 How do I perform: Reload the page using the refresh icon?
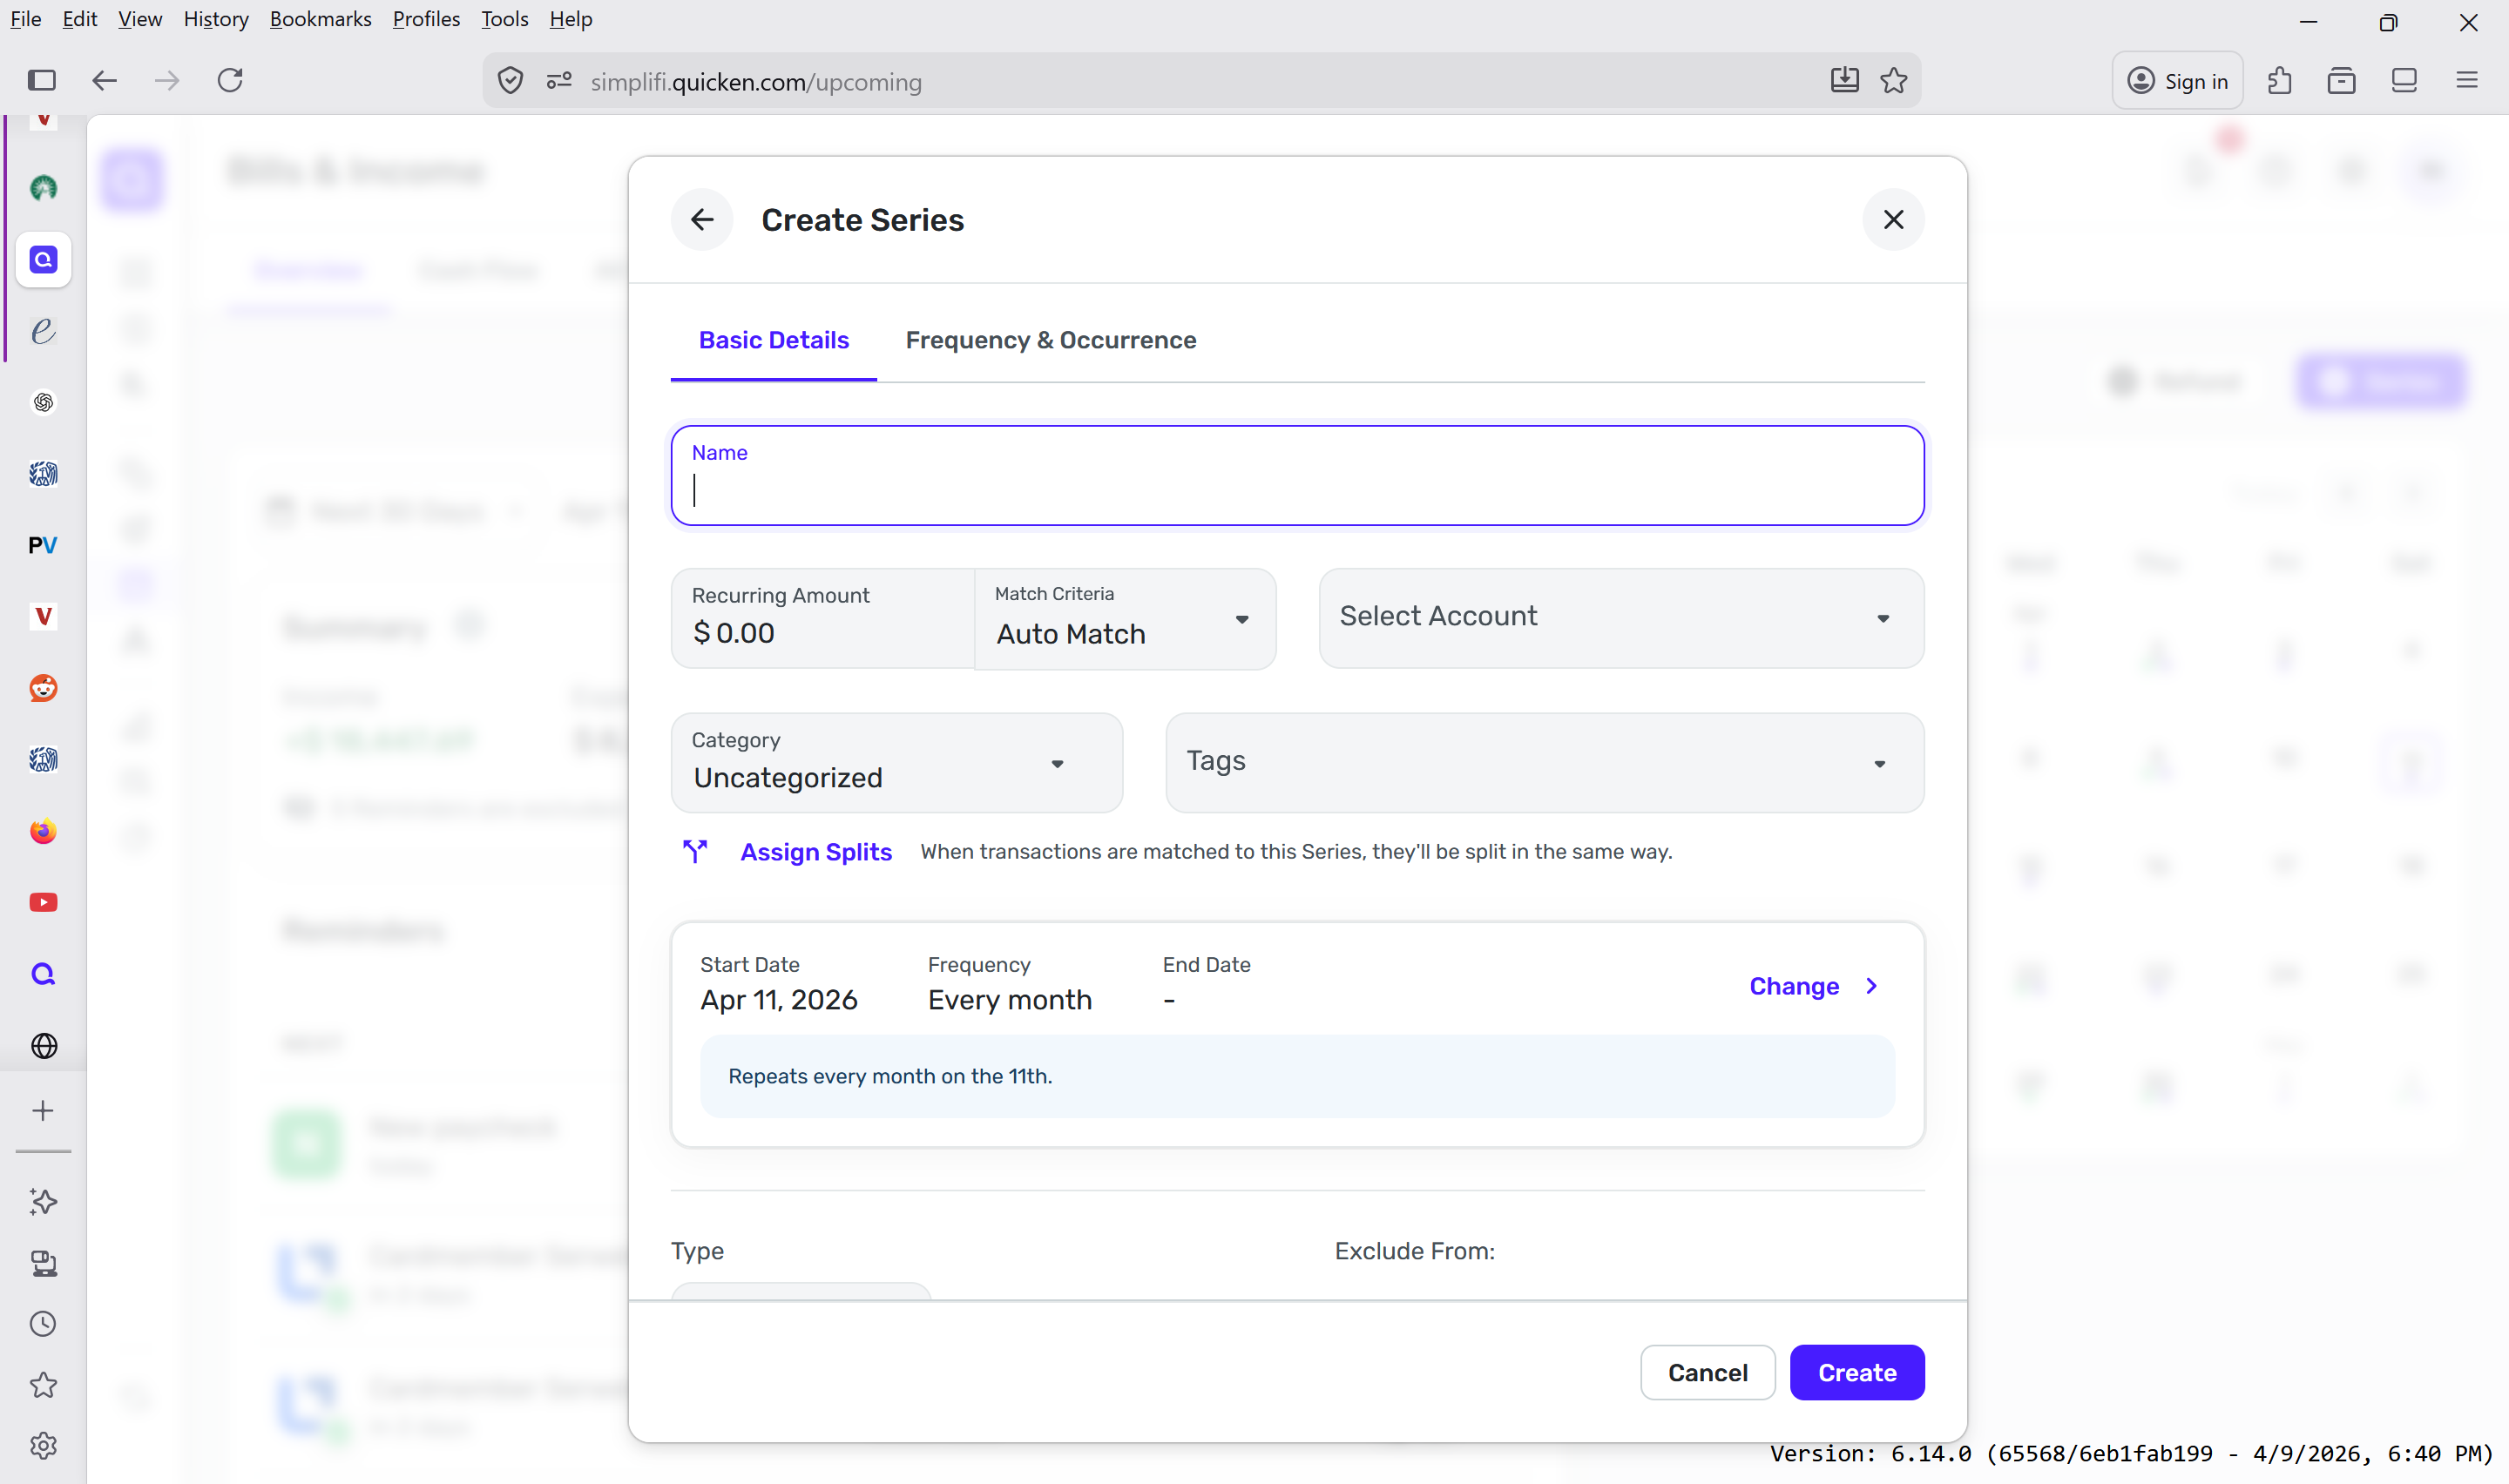[x=230, y=81]
